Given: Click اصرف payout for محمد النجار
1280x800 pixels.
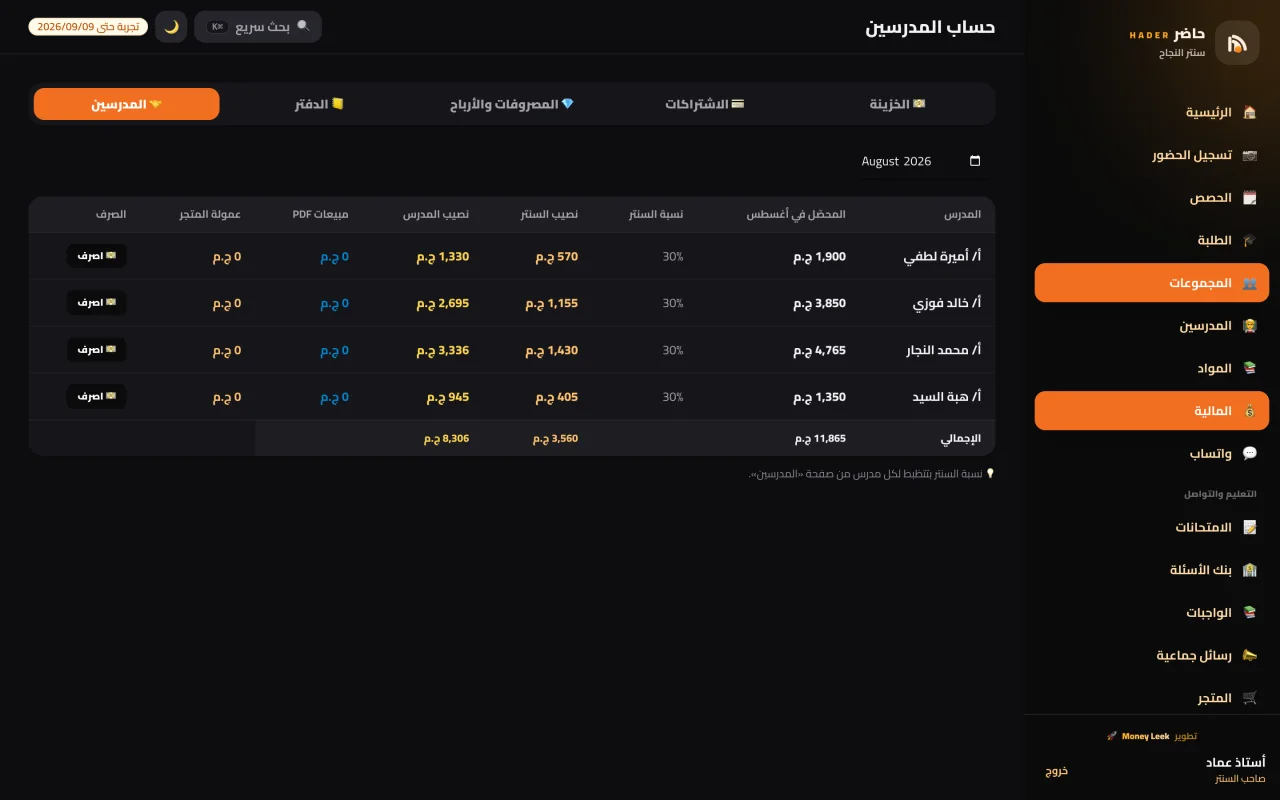Looking at the screenshot, I should (x=97, y=350).
